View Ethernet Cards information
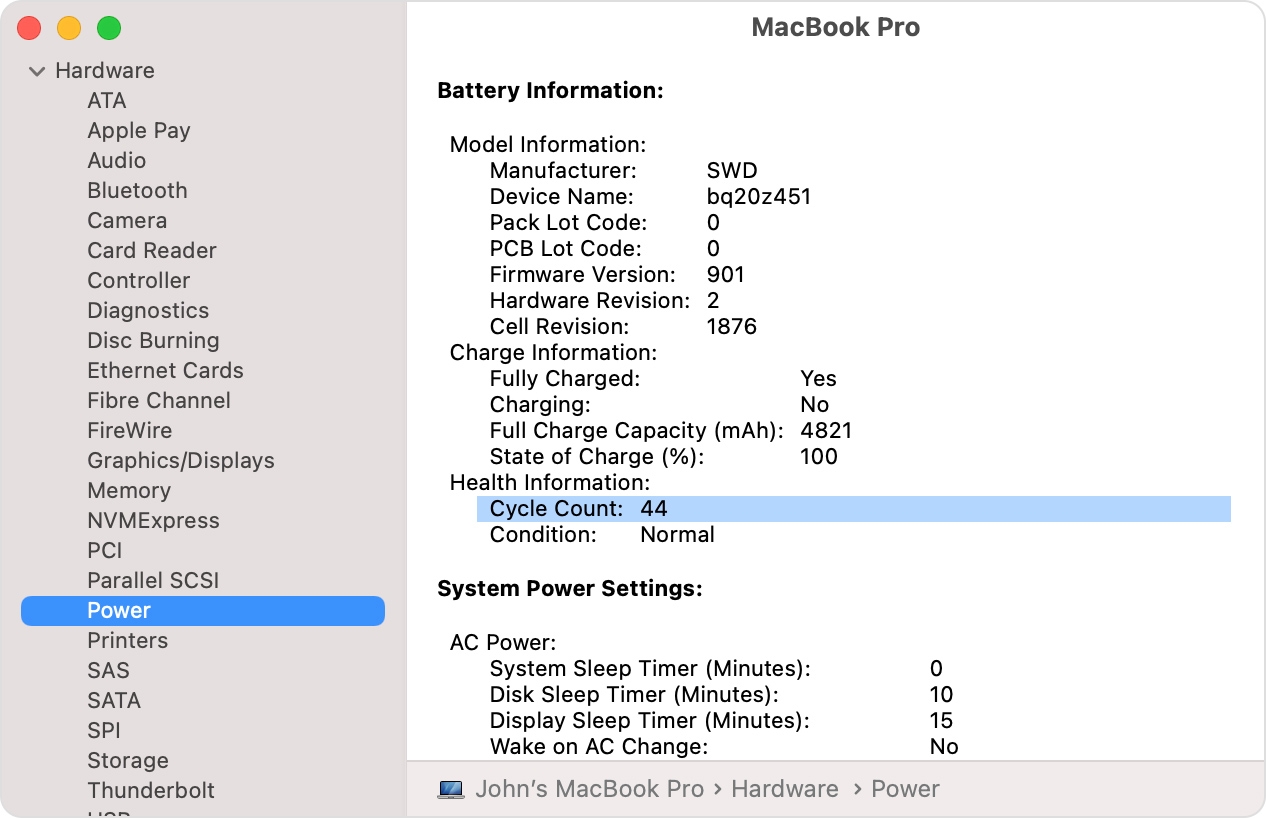1266x818 pixels. click(165, 370)
